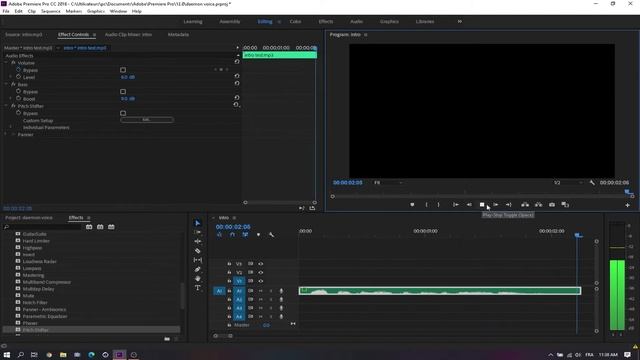Open the Button Editor plus icon
The image size is (640, 360).
[x=628, y=205]
